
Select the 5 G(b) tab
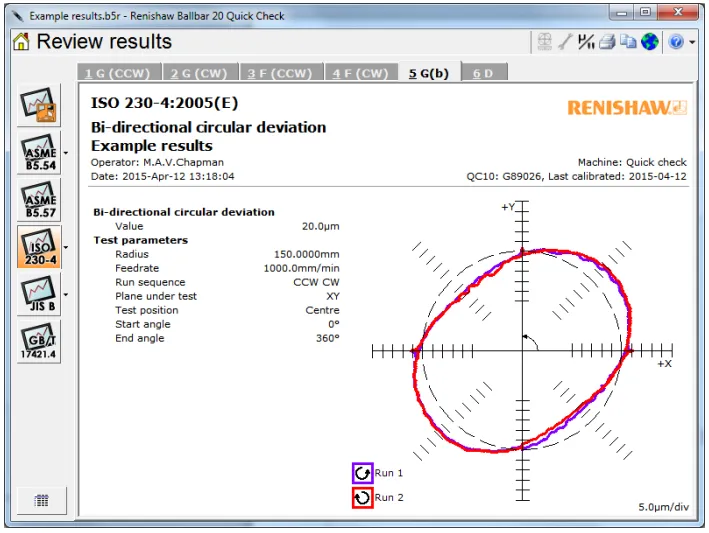429,72
